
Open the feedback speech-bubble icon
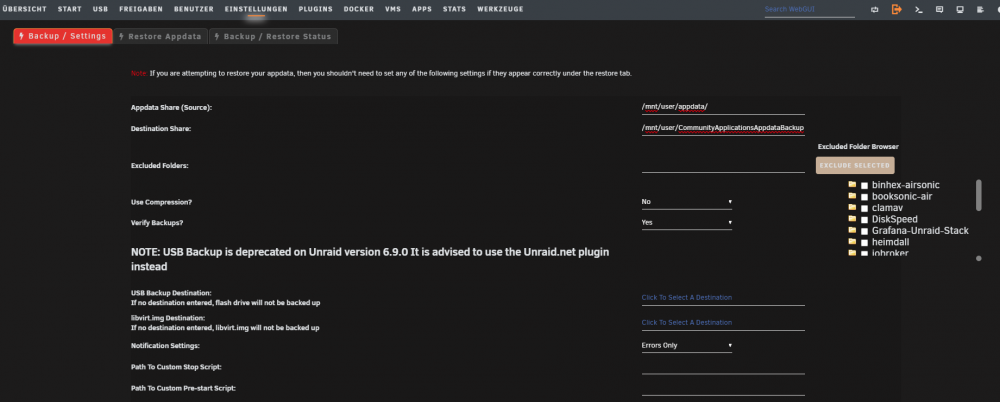point(939,10)
